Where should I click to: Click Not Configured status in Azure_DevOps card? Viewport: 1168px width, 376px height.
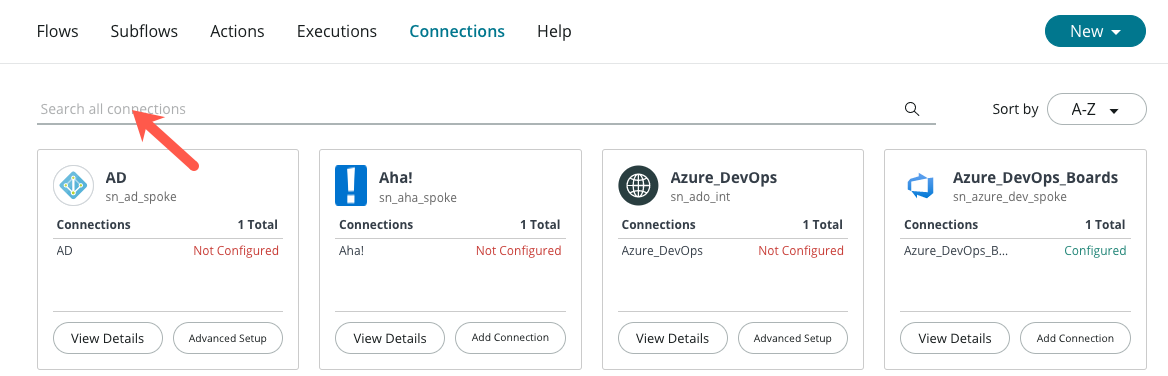[x=801, y=251]
